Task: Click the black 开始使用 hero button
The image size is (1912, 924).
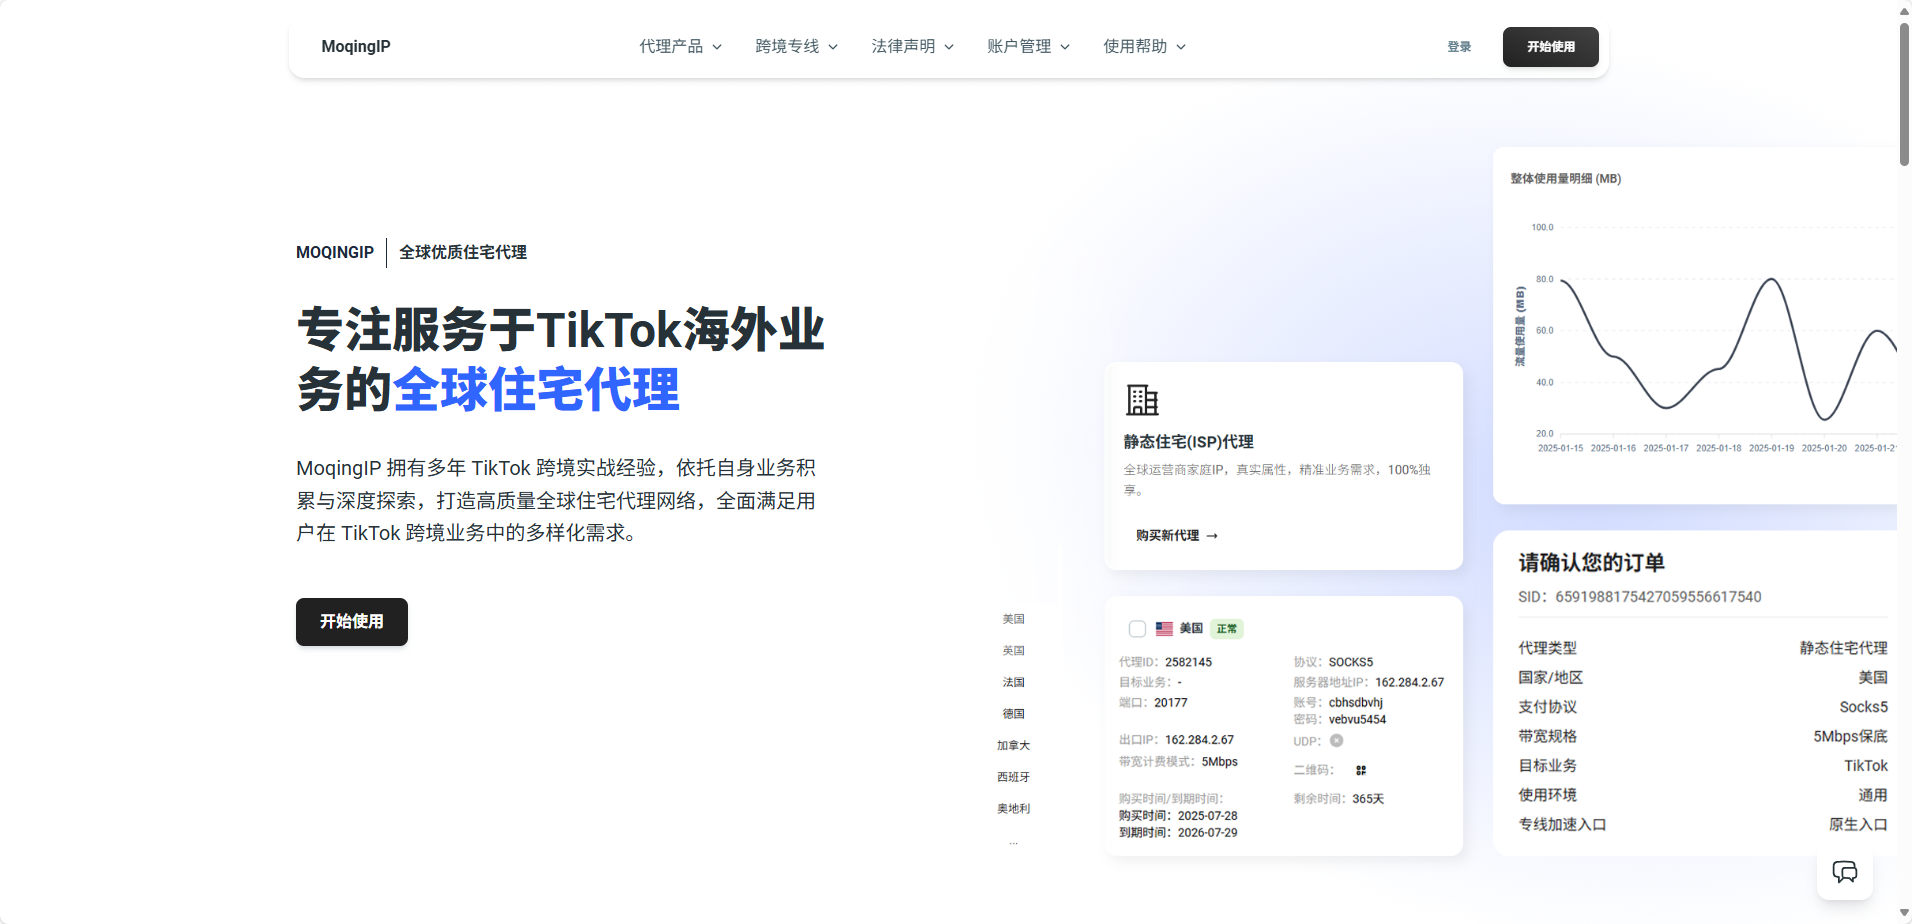Action: tap(351, 621)
